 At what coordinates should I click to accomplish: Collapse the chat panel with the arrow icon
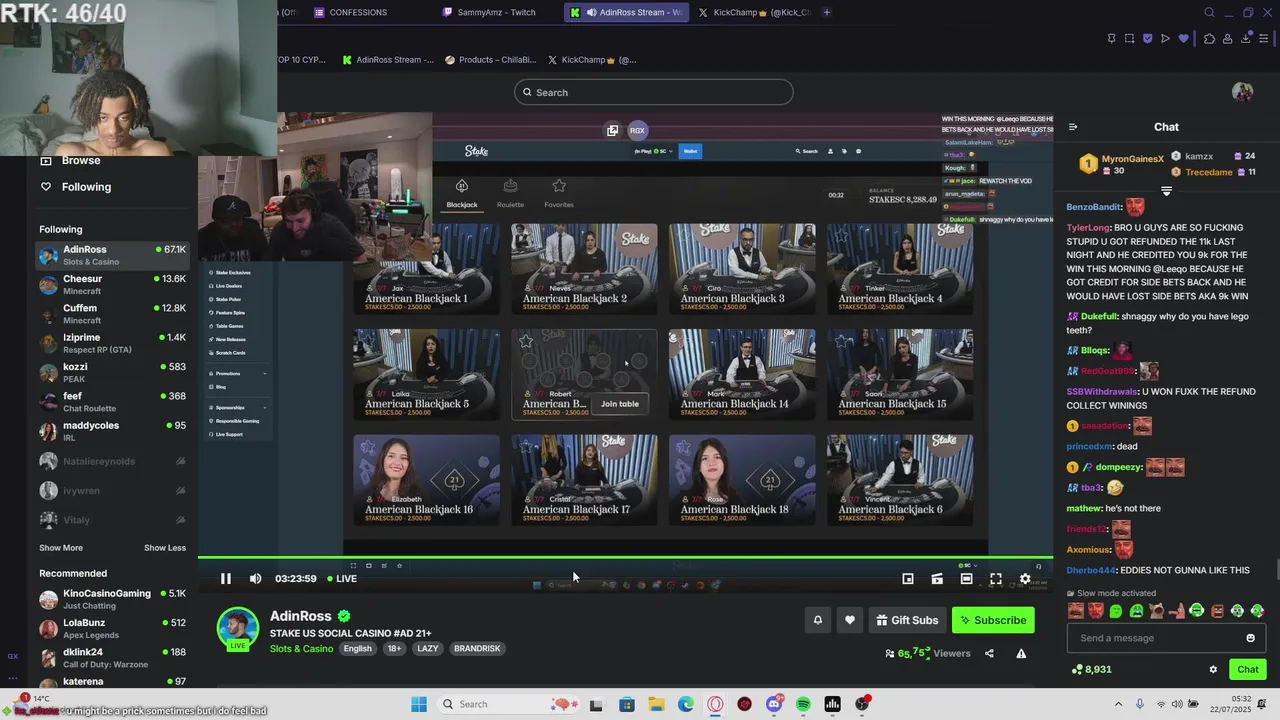point(1073,127)
